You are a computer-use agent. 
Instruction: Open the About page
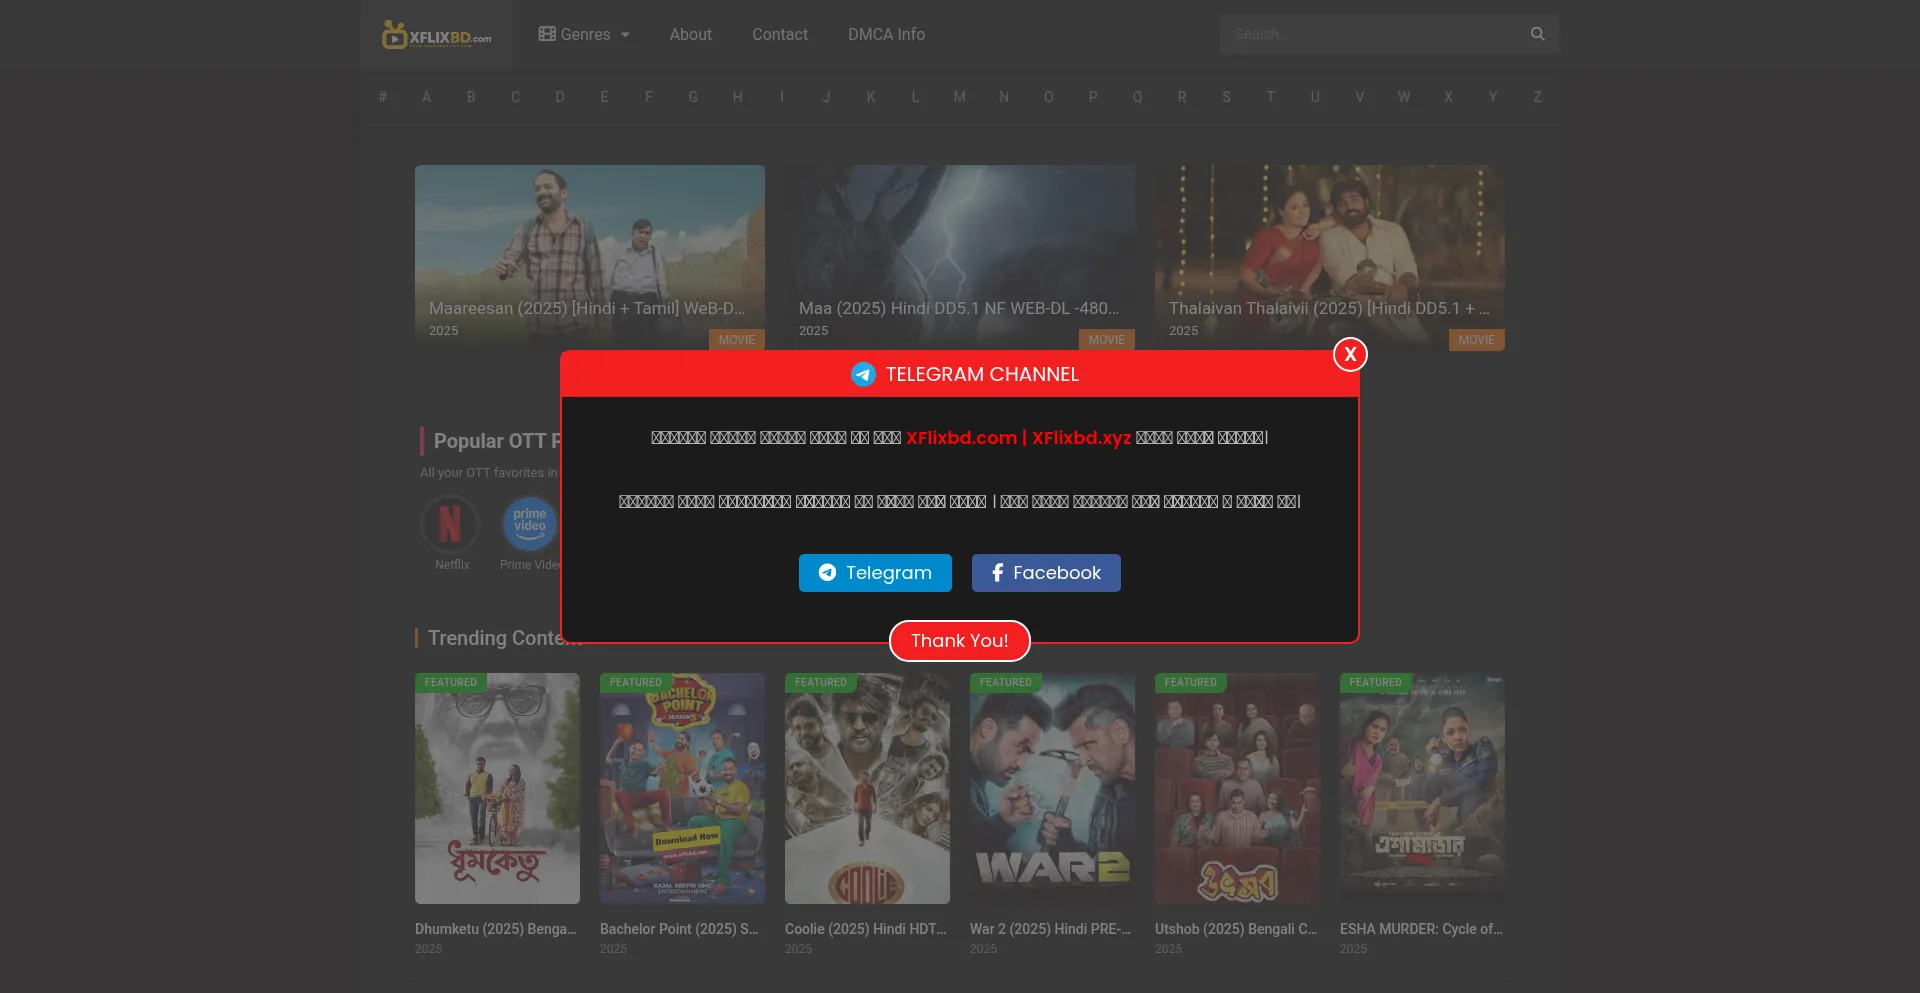pyautogui.click(x=691, y=34)
